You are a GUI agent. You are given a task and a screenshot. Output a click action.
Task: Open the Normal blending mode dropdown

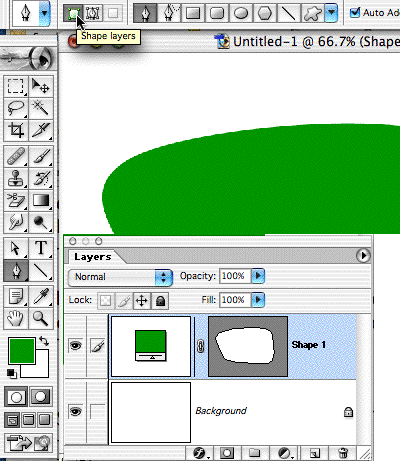120,277
